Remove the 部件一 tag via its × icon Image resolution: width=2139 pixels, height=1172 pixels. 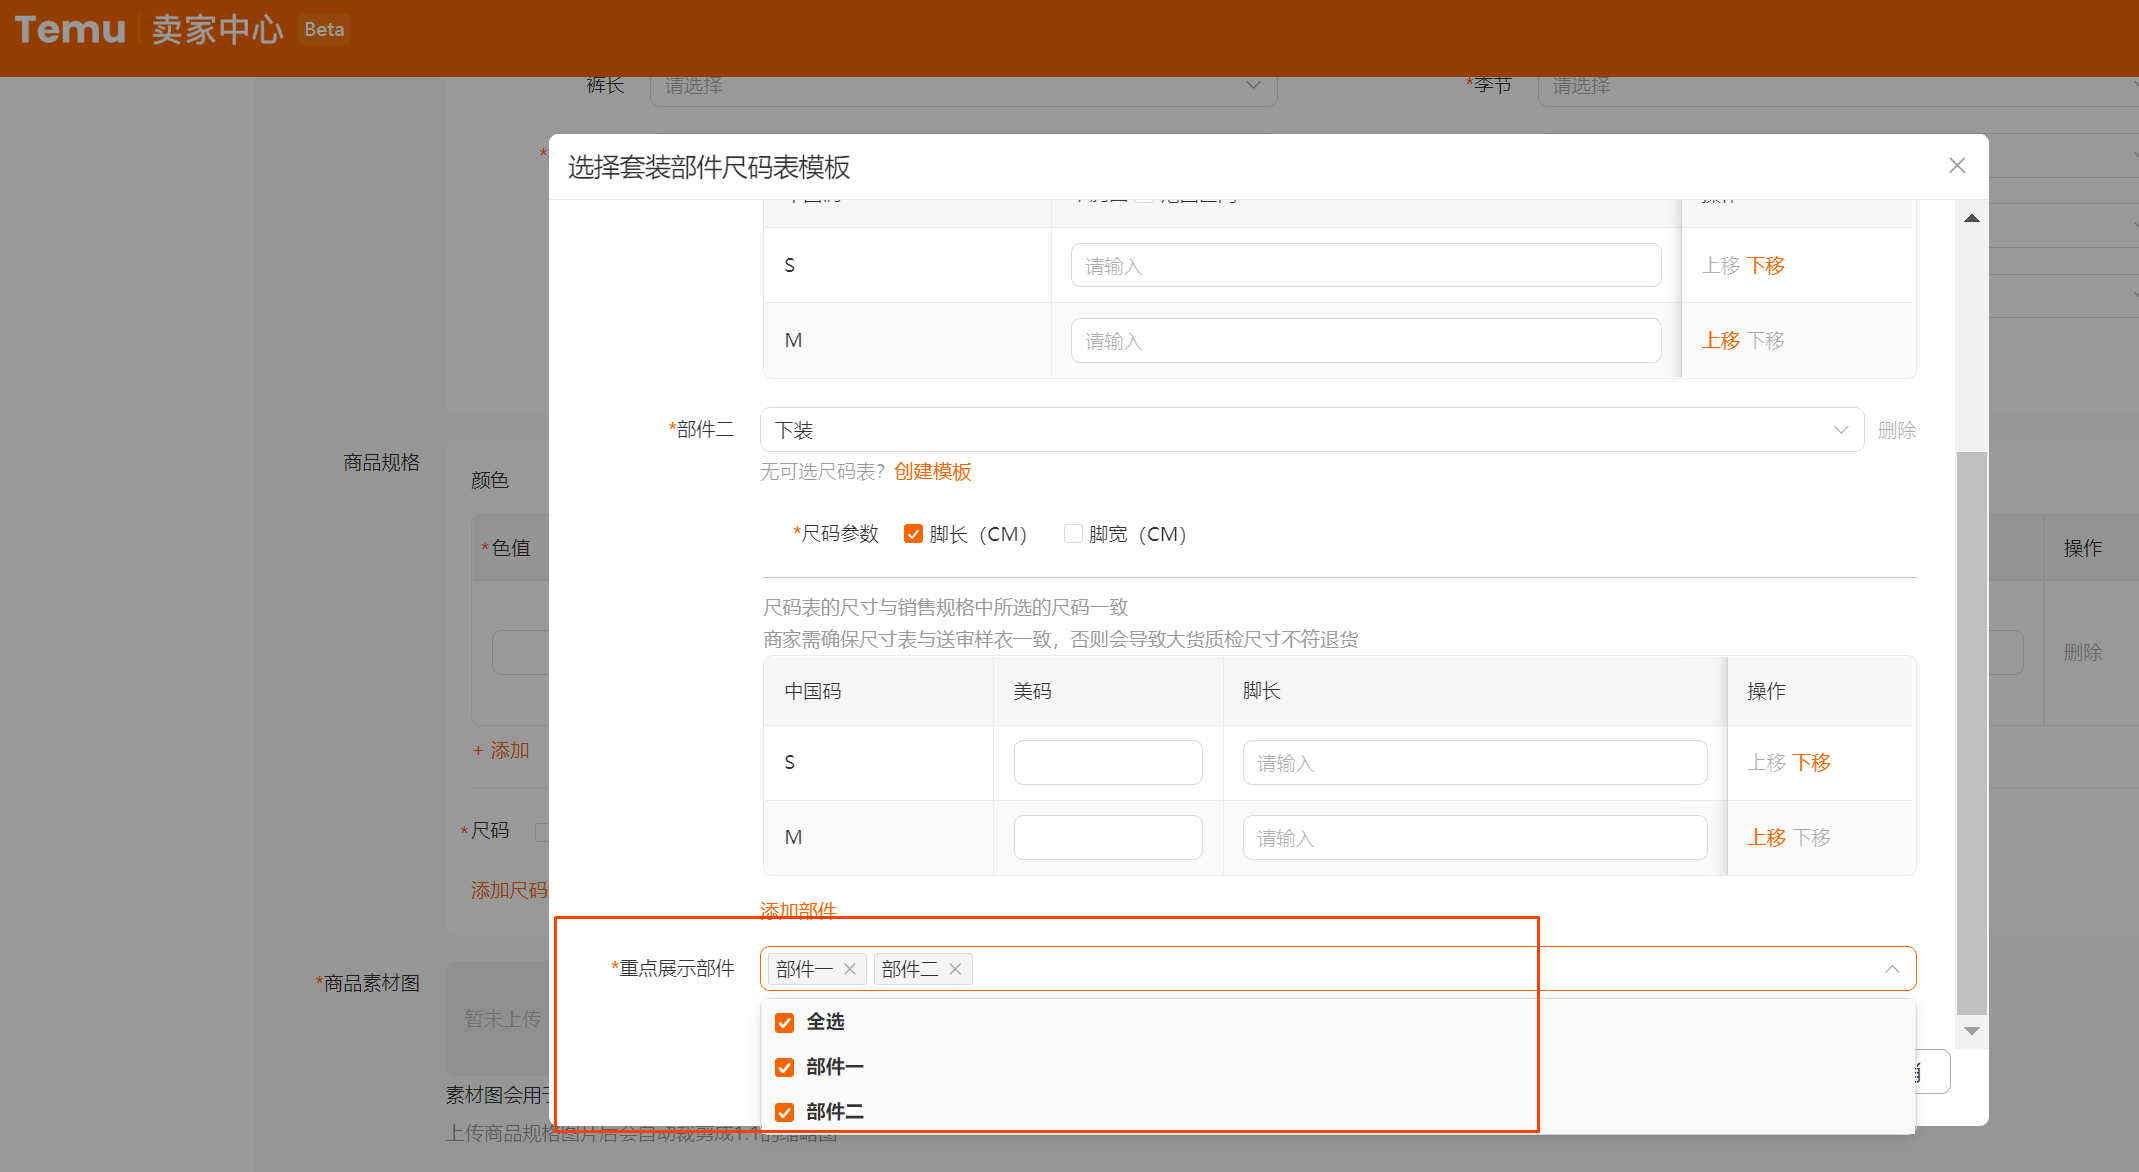coord(848,968)
